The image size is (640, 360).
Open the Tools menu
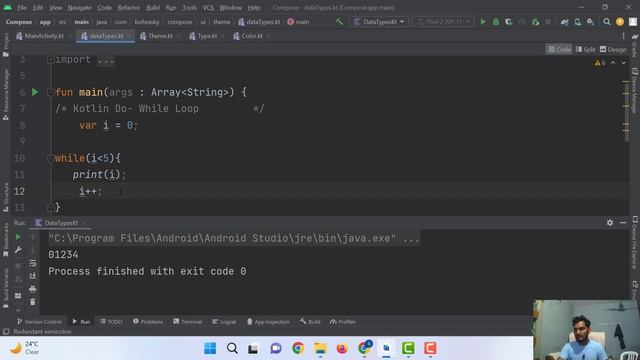point(189,8)
